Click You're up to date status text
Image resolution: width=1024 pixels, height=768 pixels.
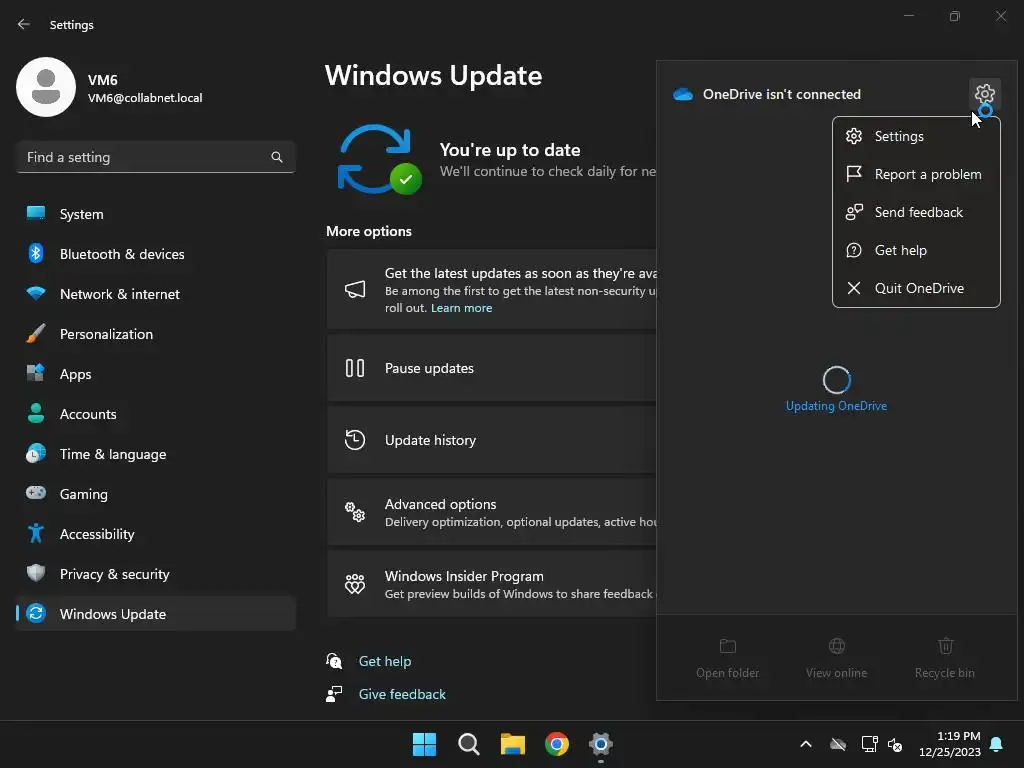[510, 150]
